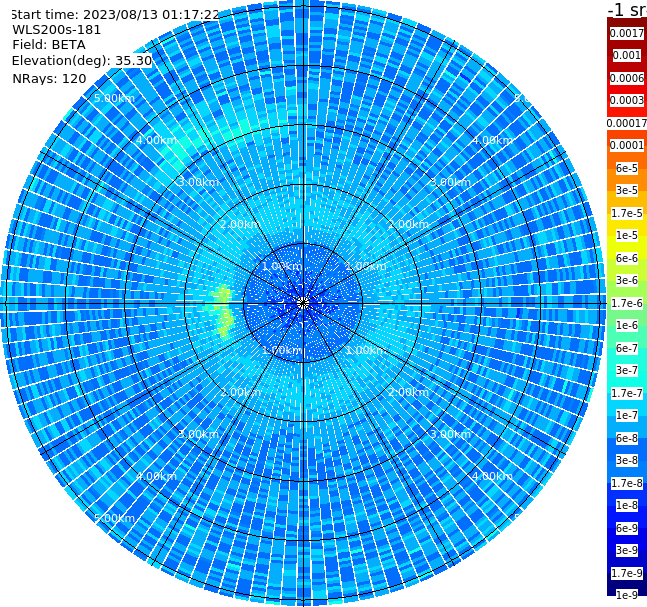Select the 3e-5 colorbar tick label
This screenshot has height=607, width=647.
pyautogui.click(x=627, y=190)
